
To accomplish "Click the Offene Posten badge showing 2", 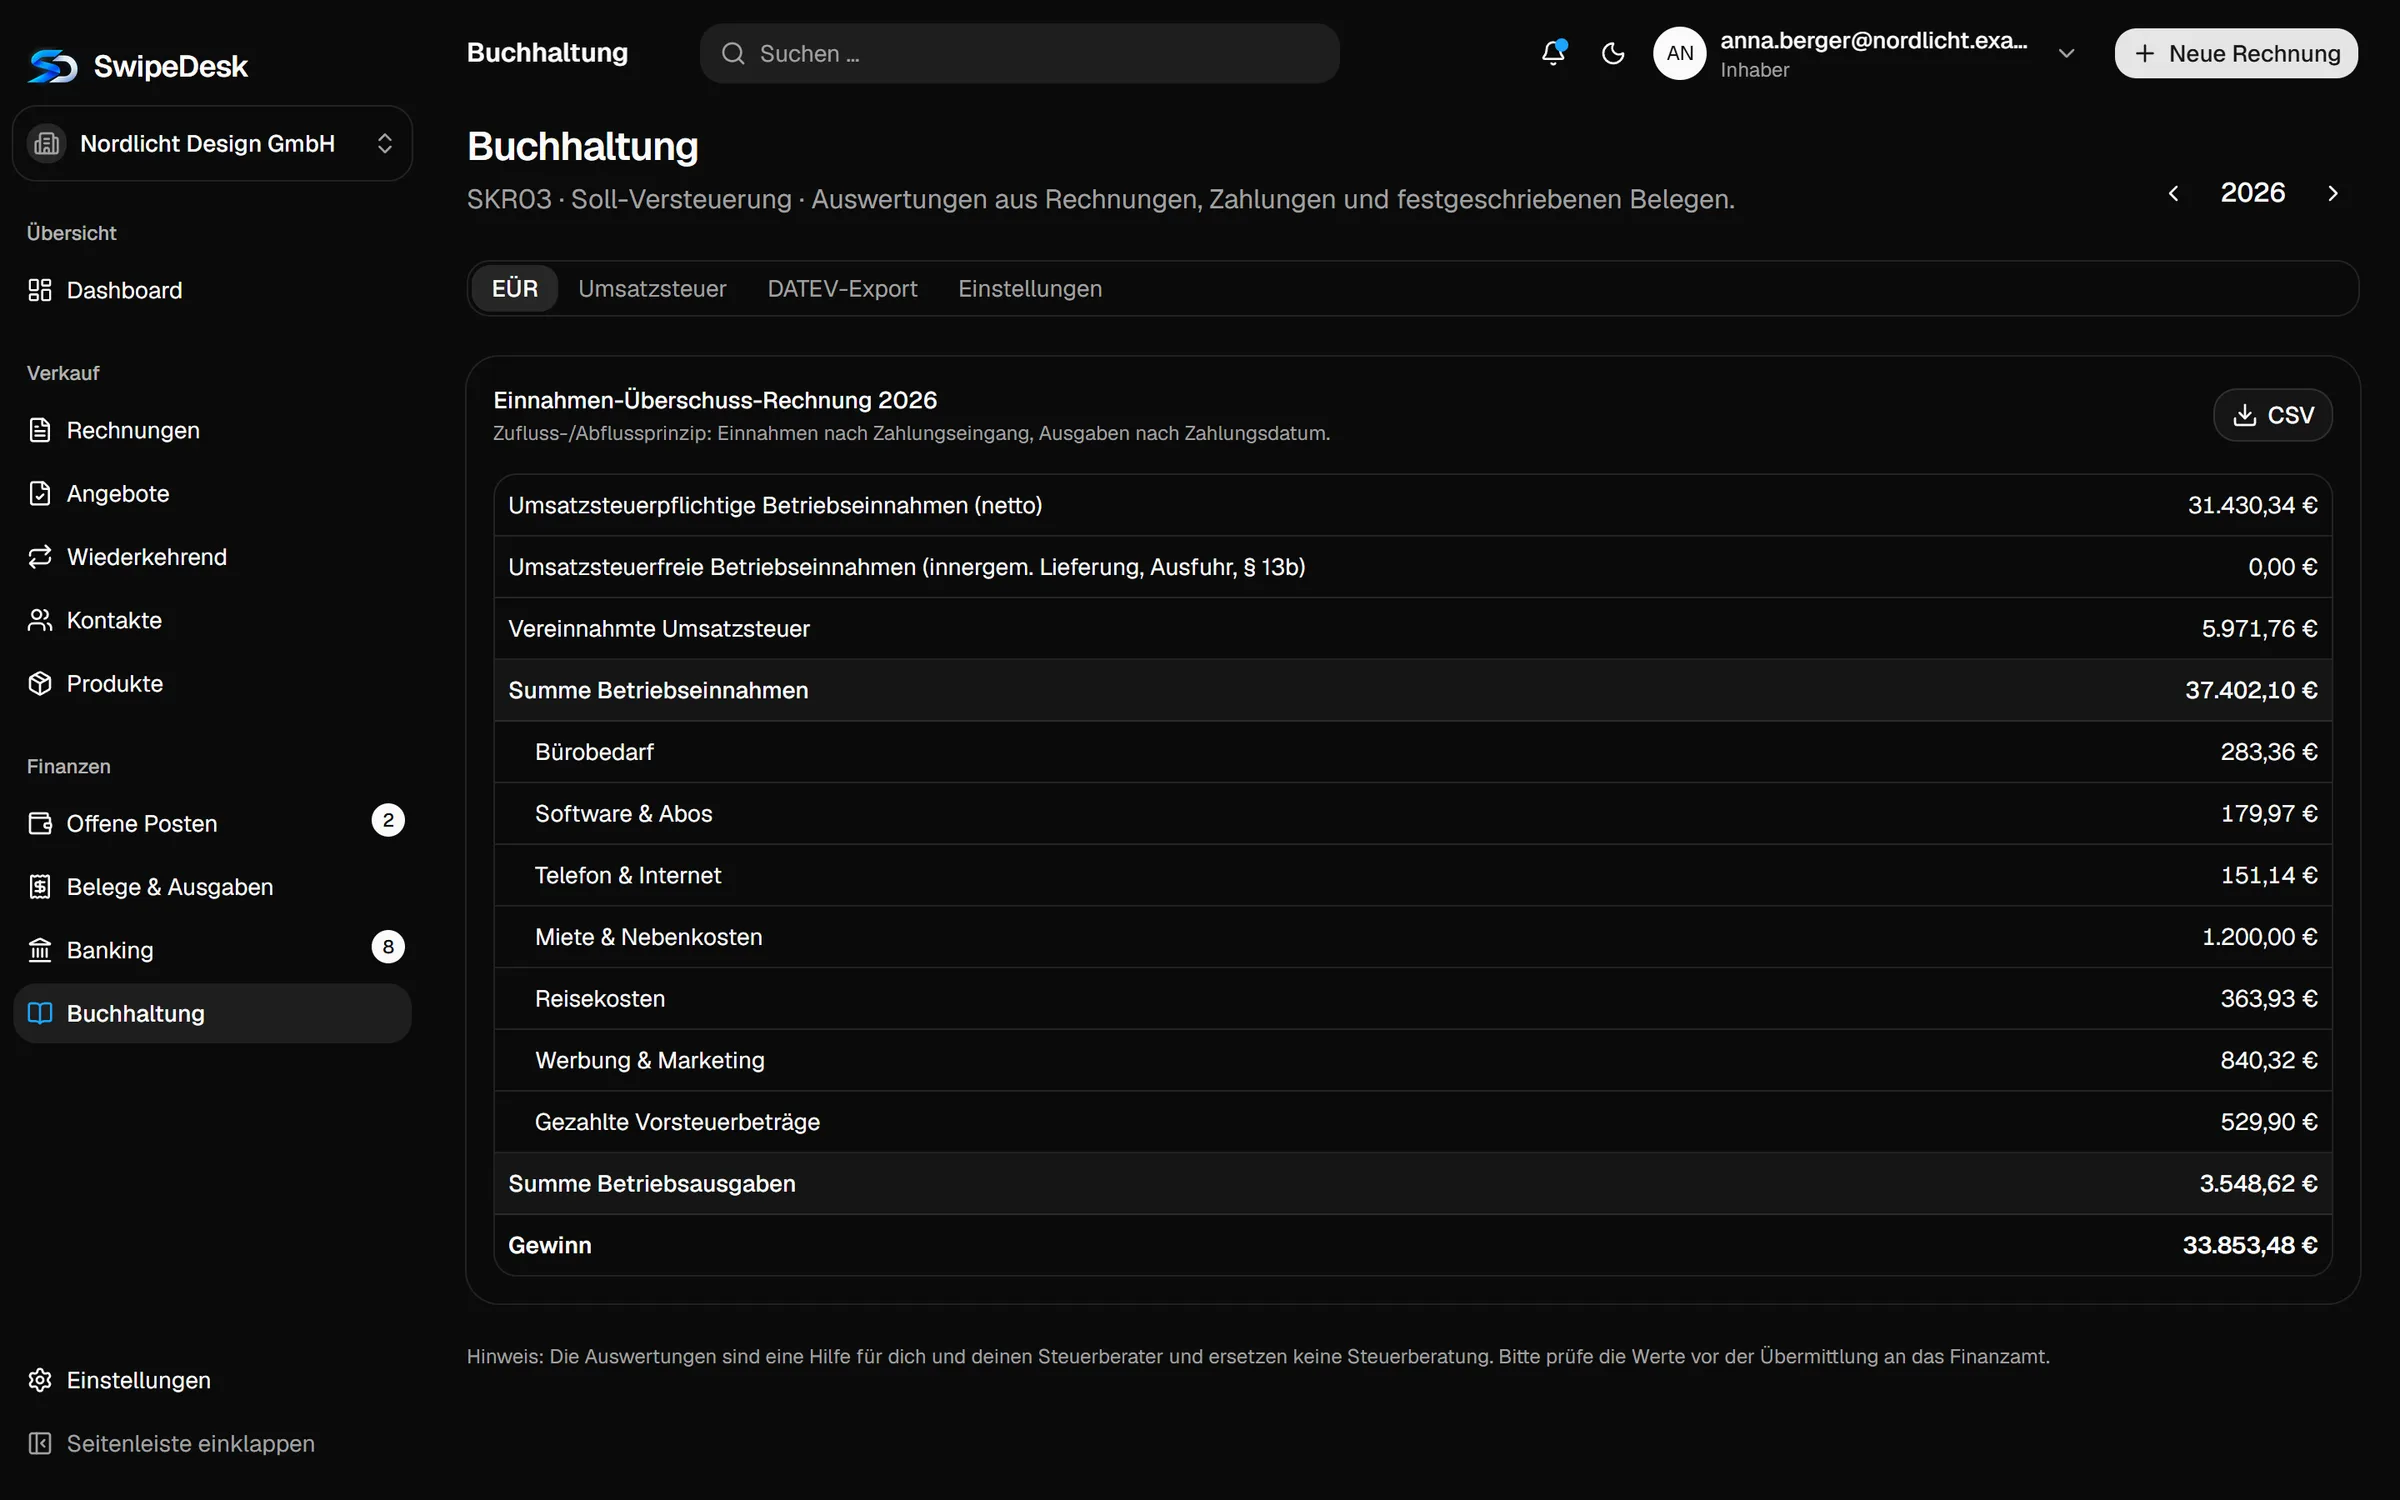I will (388, 820).
